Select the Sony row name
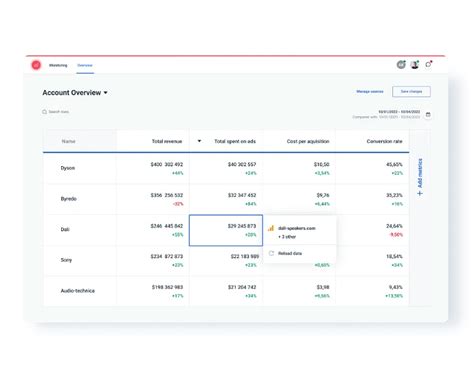 (x=66, y=260)
